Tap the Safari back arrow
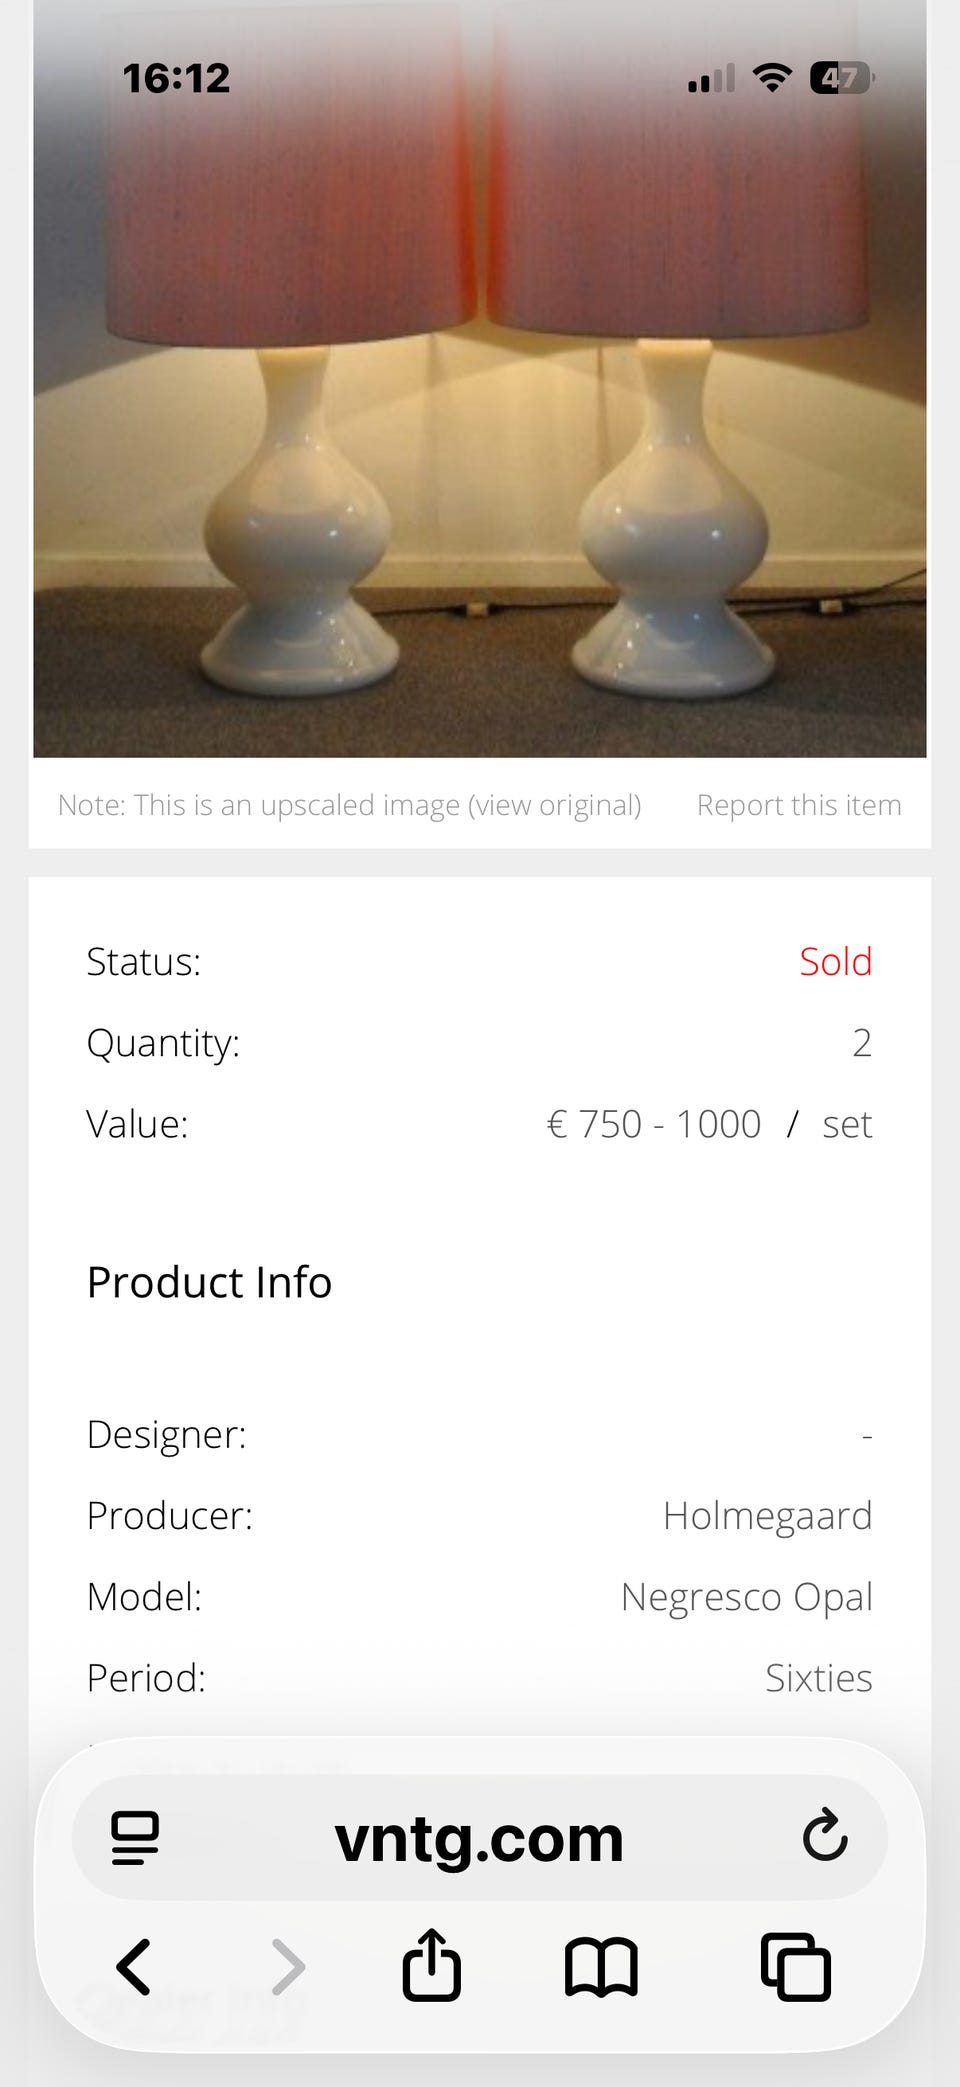The height and width of the screenshot is (2087, 960). pos(134,1967)
